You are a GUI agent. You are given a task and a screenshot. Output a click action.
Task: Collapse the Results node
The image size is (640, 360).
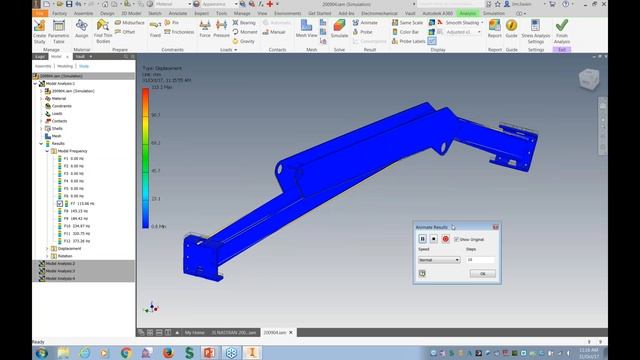41,143
